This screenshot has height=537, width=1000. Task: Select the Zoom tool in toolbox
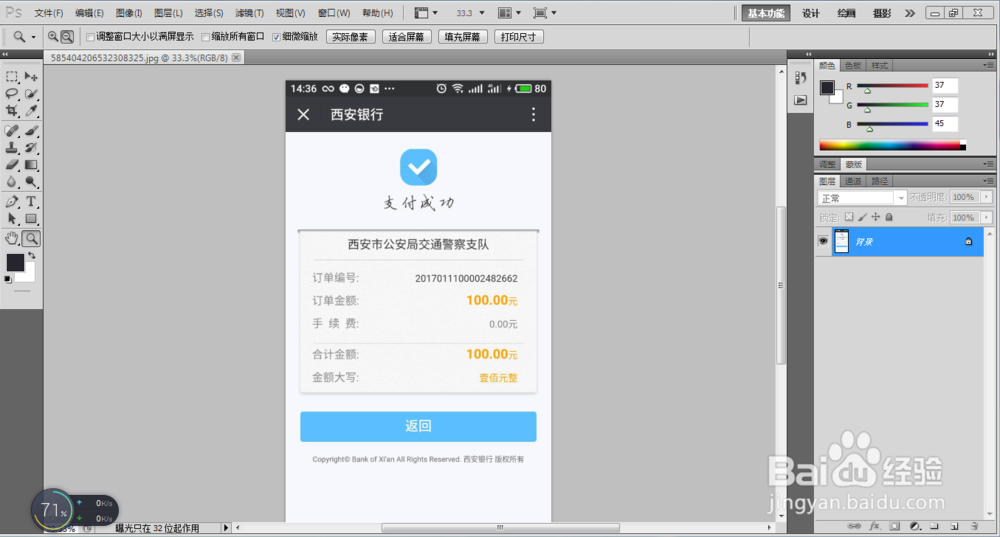31,239
